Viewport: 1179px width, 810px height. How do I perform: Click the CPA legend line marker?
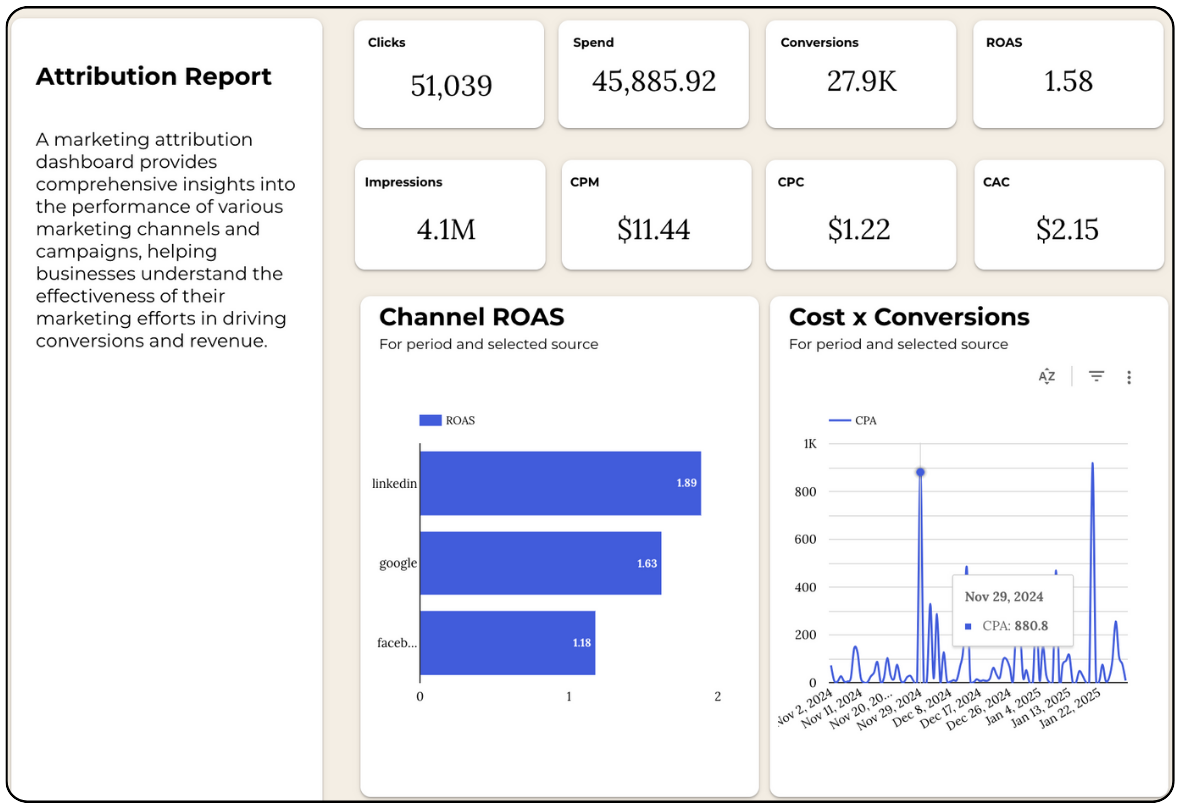pos(839,421)
